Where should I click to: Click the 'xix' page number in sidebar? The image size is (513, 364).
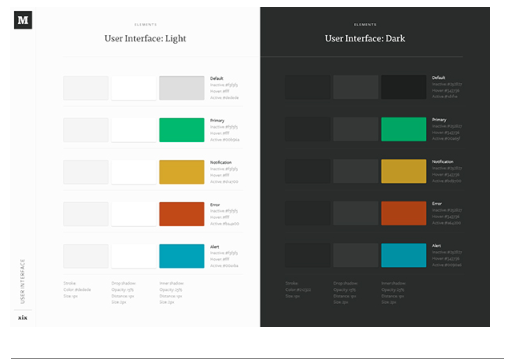tap(23, 318)
